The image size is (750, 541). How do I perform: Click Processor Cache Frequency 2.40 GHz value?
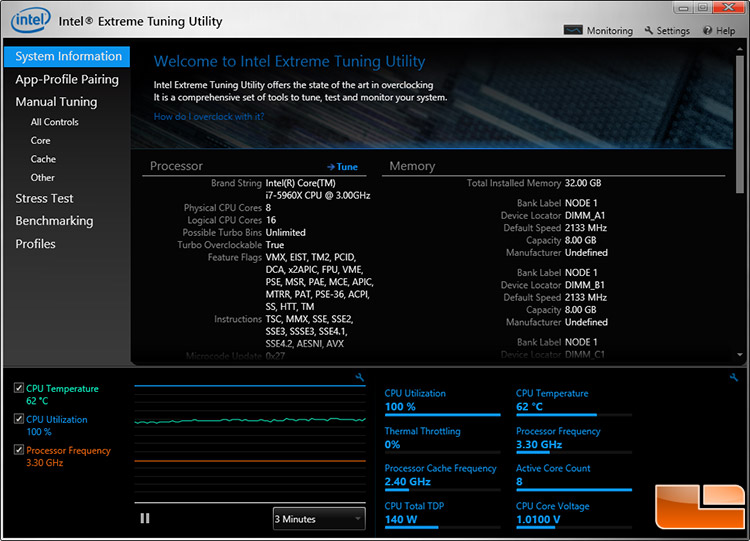[x=408, y=482]
